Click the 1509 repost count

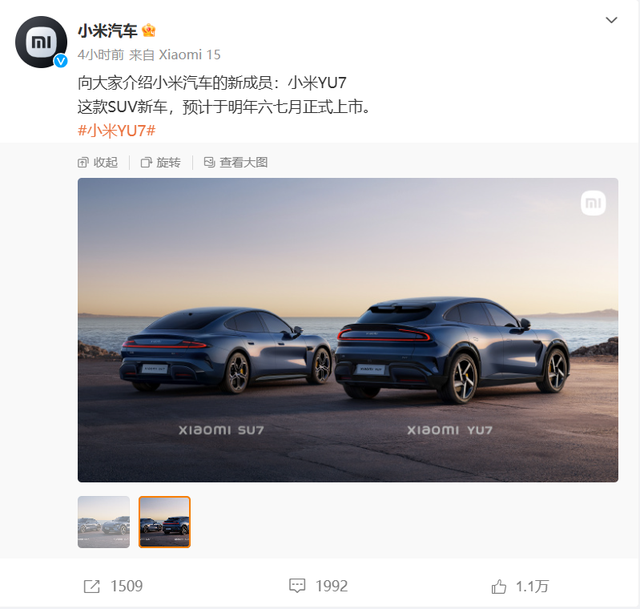tap(127, 586)
